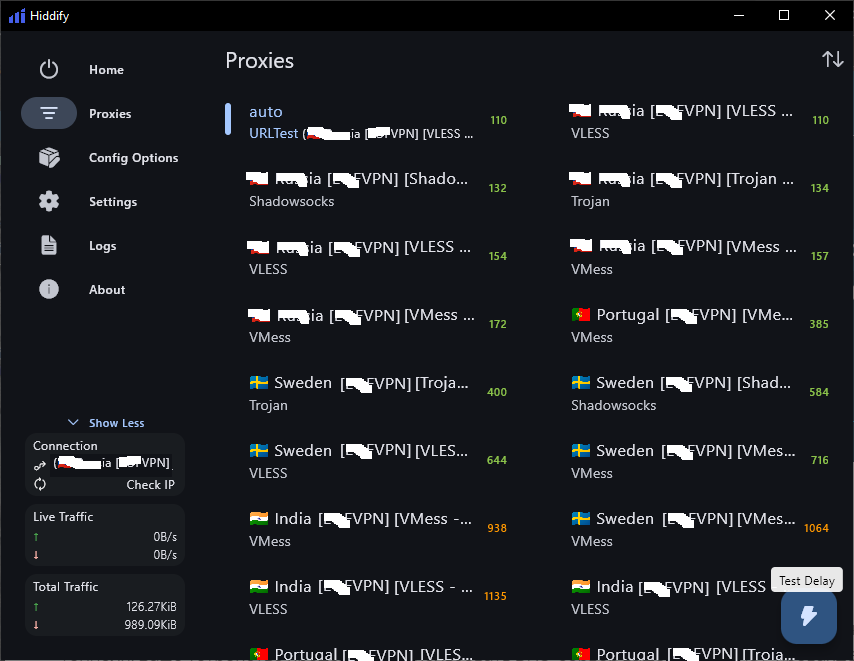Open Config Options menu label
Screen dimensions: 854x661
[x=133, y=158]
